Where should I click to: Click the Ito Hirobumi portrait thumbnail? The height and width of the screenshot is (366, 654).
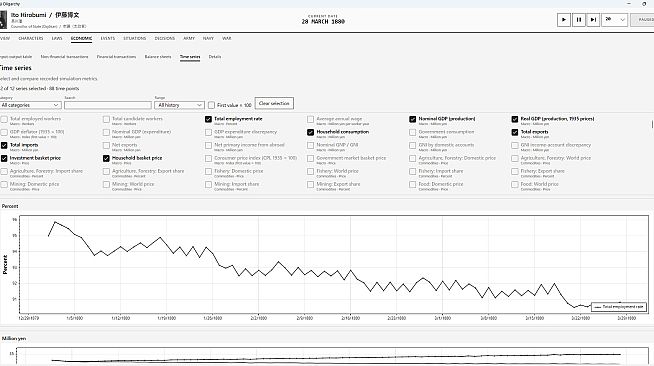point(3,20)
